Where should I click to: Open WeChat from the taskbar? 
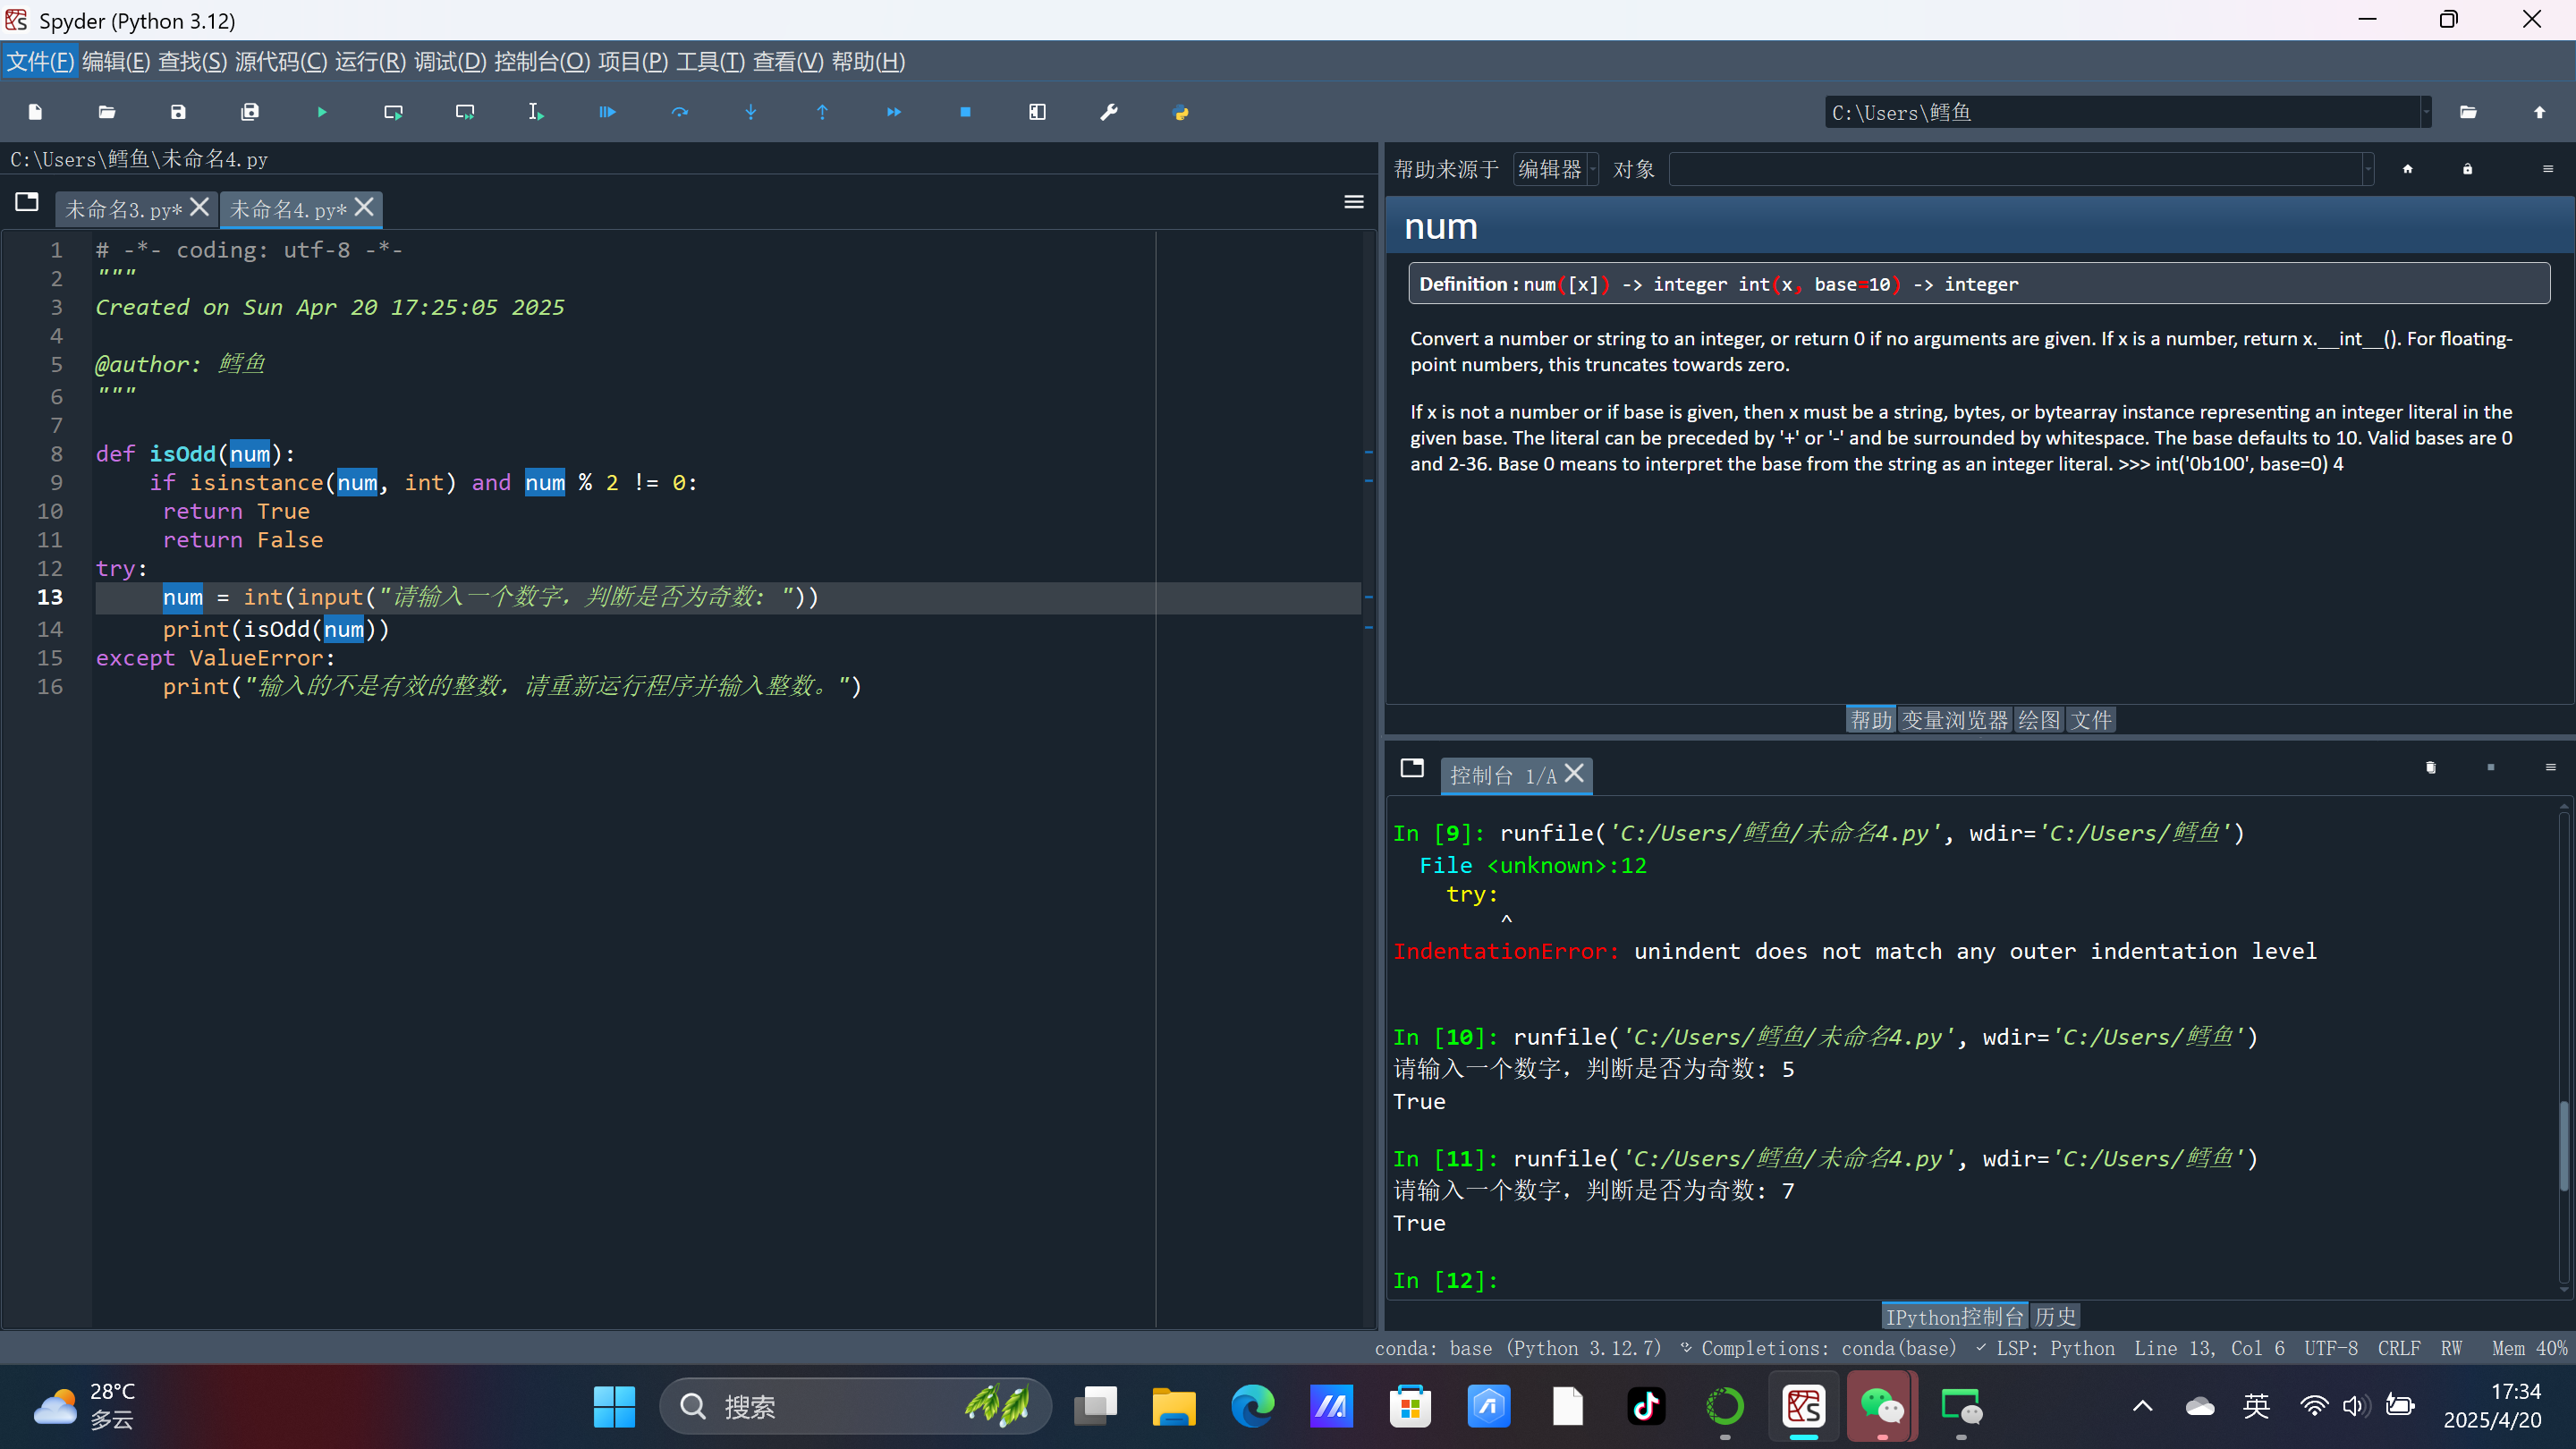[1881, 1407]
